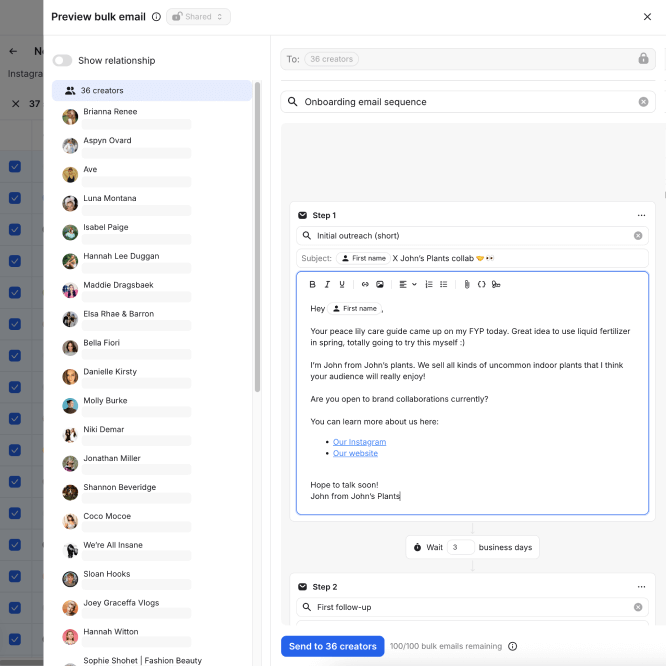Click the Step 2 envelope icon
The height and width of the screenshot is (666, 666).
click(x=302, y=587)
